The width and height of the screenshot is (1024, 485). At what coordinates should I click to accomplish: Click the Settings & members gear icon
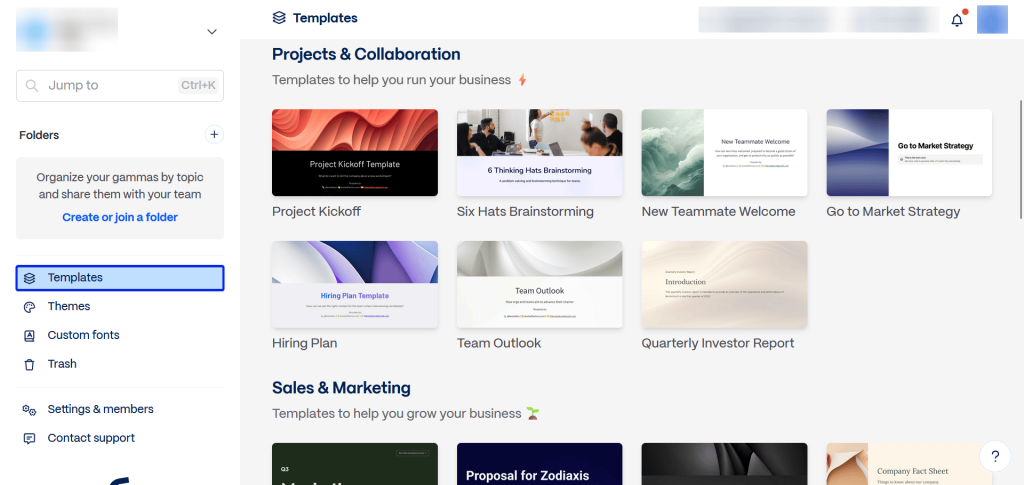29,410
